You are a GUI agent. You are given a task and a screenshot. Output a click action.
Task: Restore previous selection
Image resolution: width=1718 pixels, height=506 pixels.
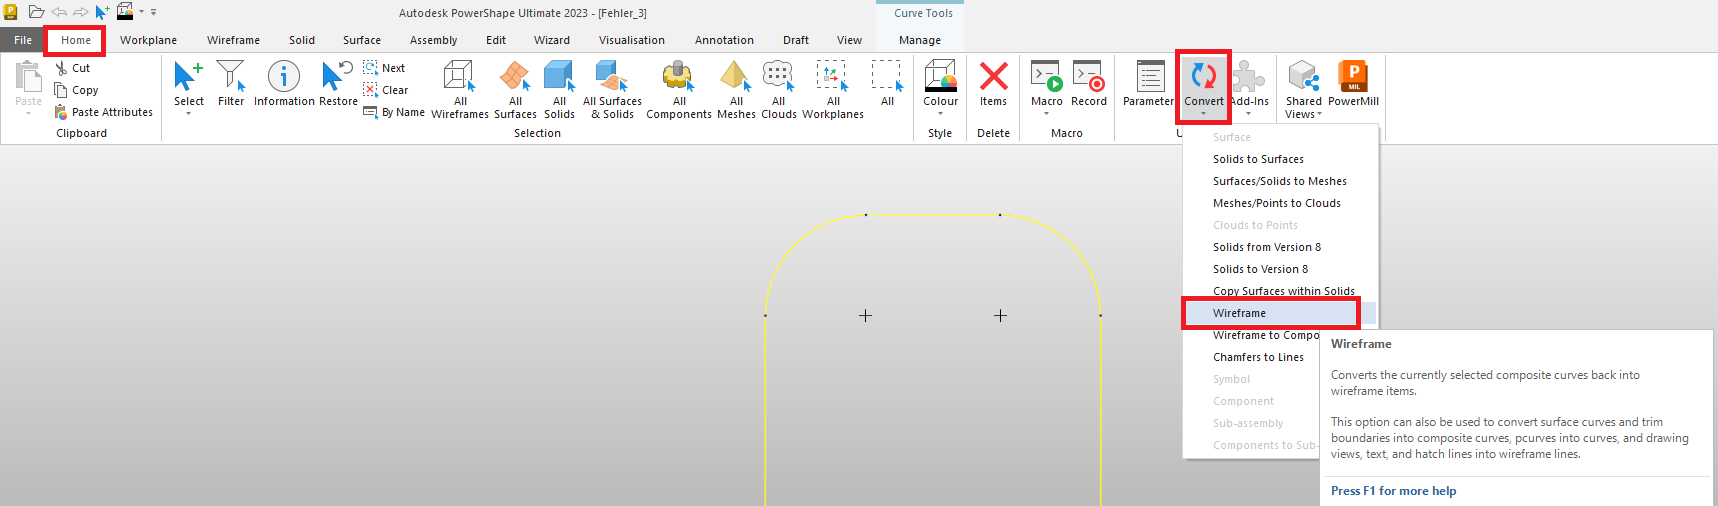[338, 83]
